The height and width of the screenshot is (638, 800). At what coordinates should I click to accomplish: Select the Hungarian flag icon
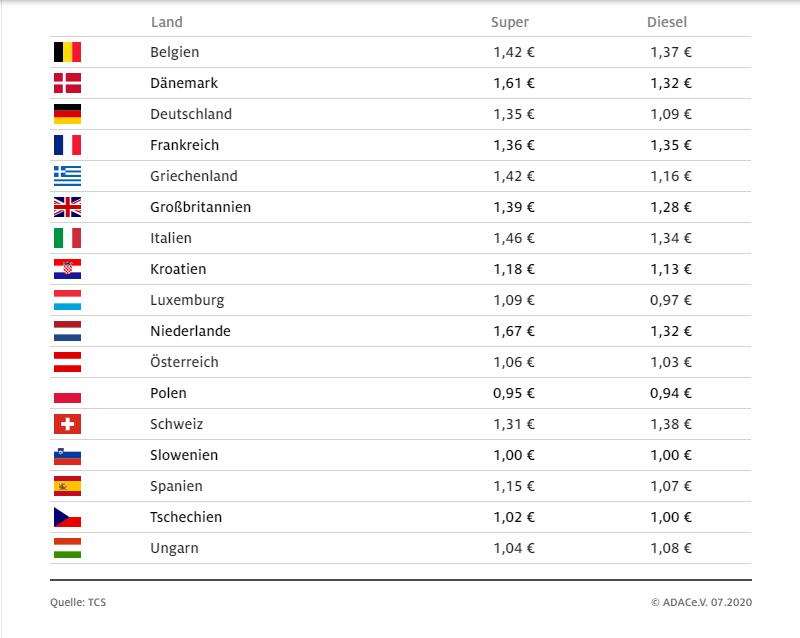[x=67, y=548]
